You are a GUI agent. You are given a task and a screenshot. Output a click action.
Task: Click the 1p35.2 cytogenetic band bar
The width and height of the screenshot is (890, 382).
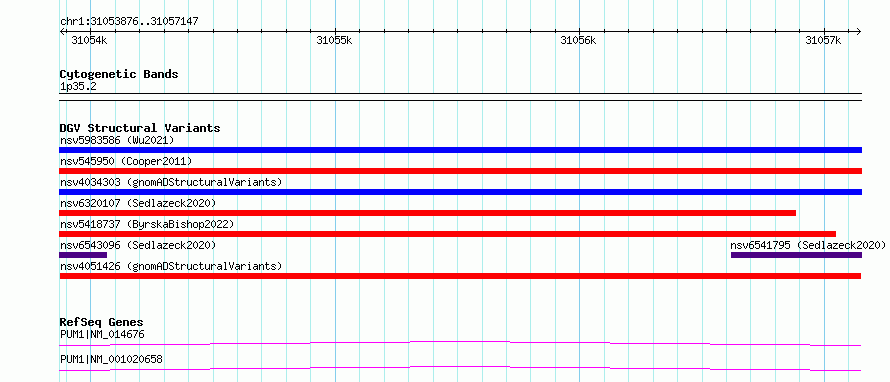point(460,97)
